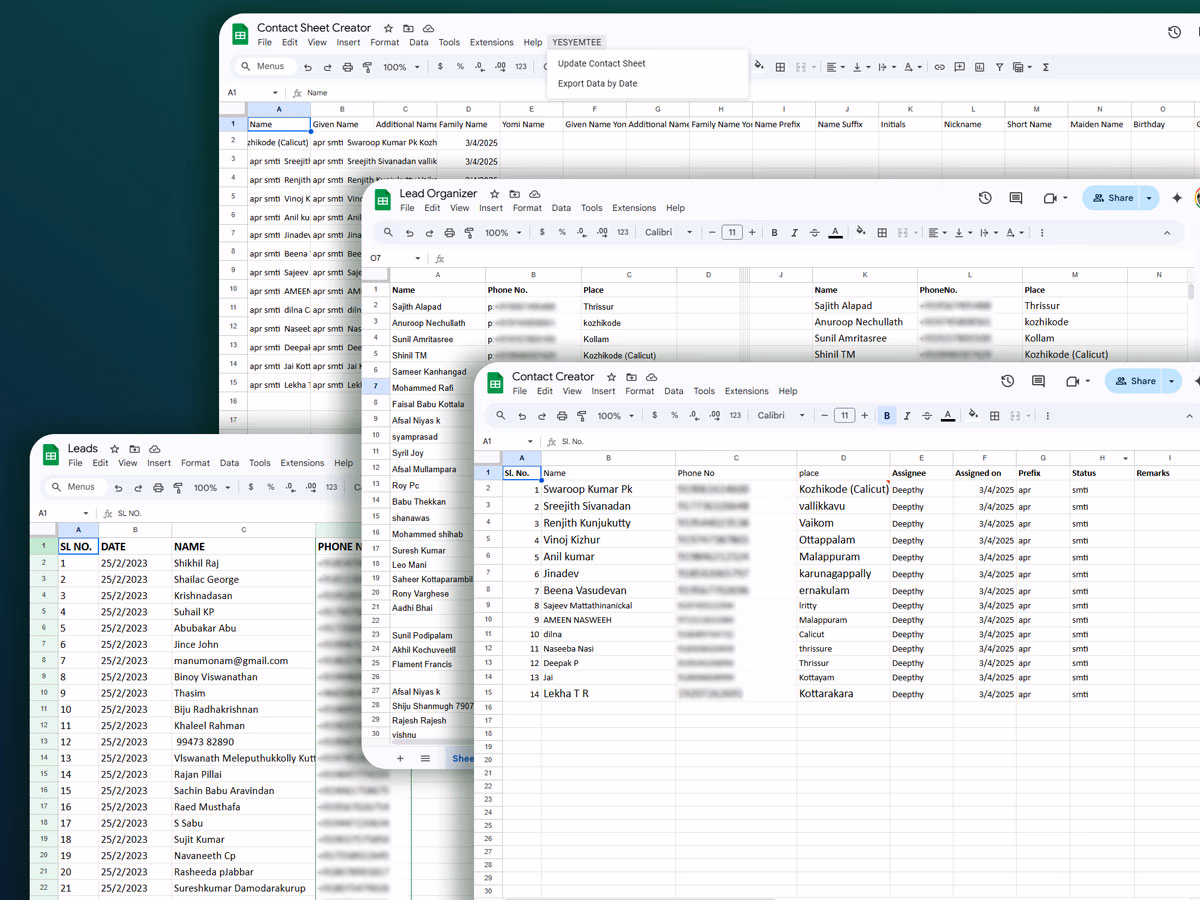Viewport: 1200px width, 900px height.
Task: Click insert chart icon in Contact Sheet Creator
Action: (x=979, y=67)
